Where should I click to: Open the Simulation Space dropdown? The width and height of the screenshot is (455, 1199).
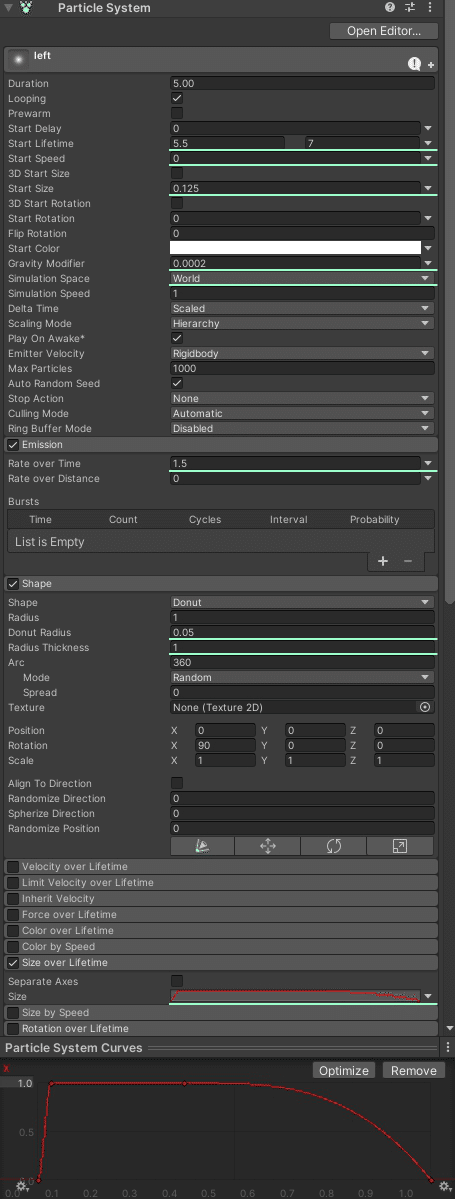302,278
